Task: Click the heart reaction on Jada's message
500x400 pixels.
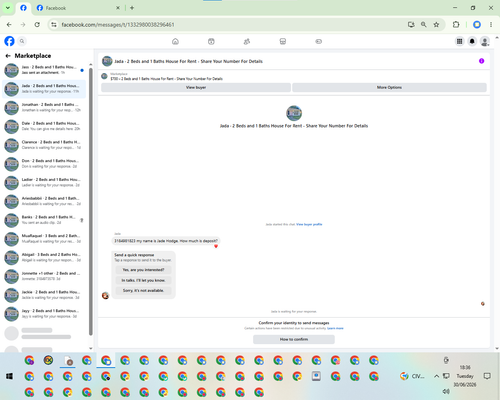Action: (216, 246)
